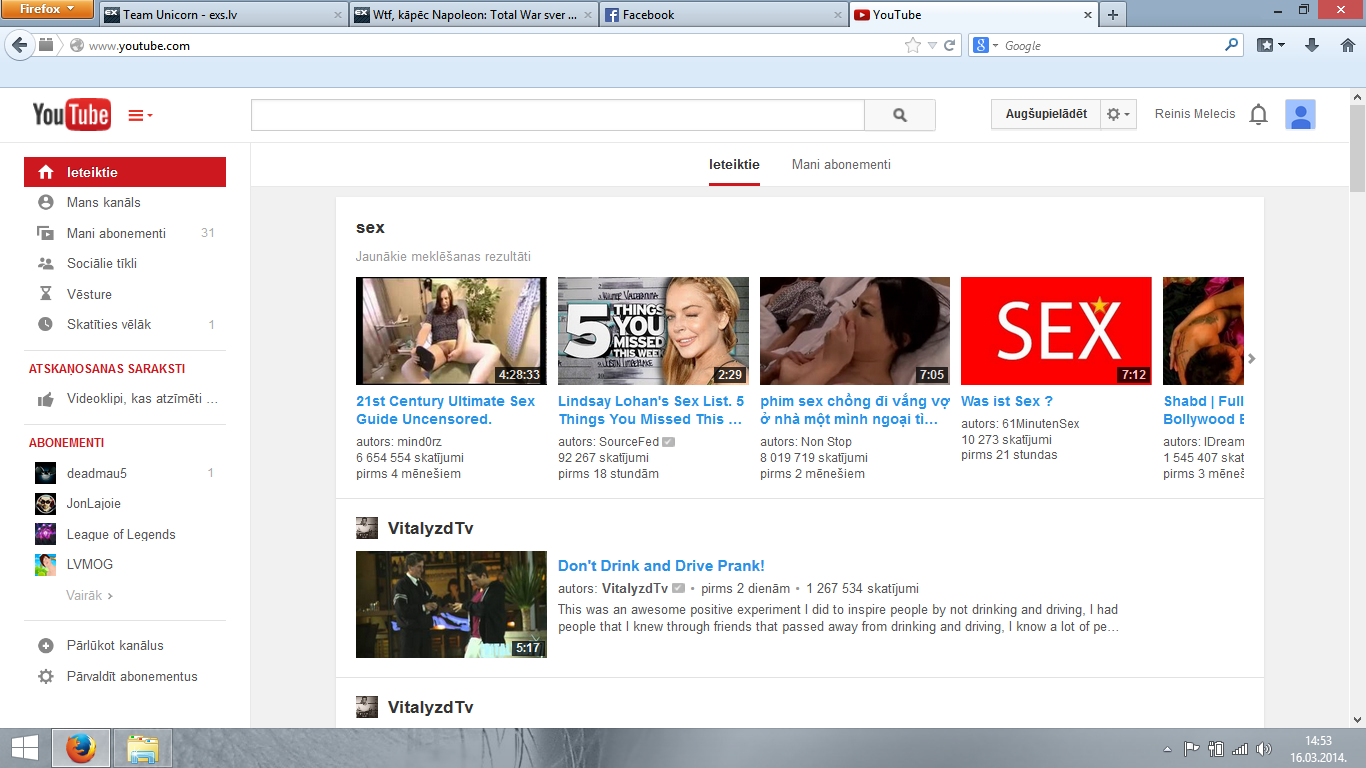Viewport: 1366px width, 768px height.
Task: Click the YouTube search magnifier button
Action: pyautogui.click(x=900, y=115)
